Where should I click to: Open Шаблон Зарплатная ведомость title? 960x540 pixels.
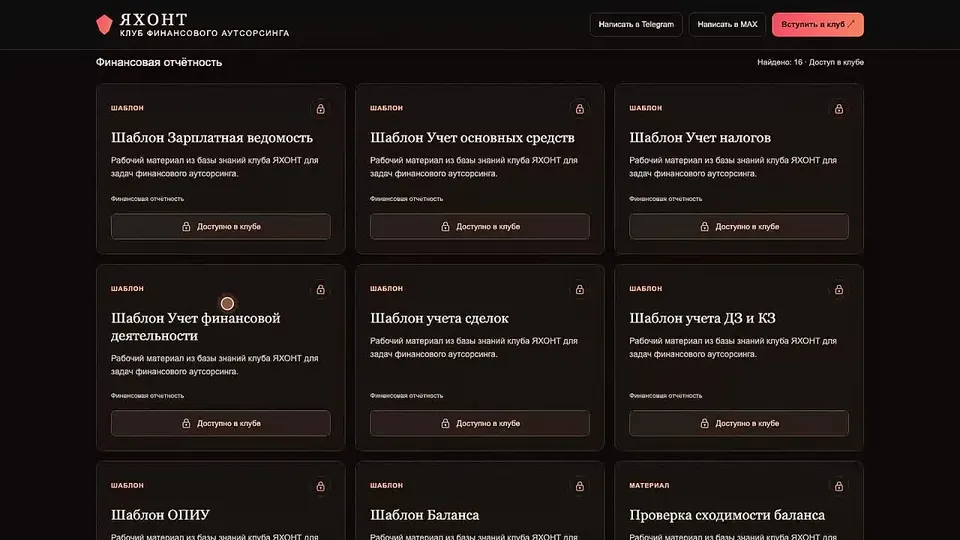212,138
